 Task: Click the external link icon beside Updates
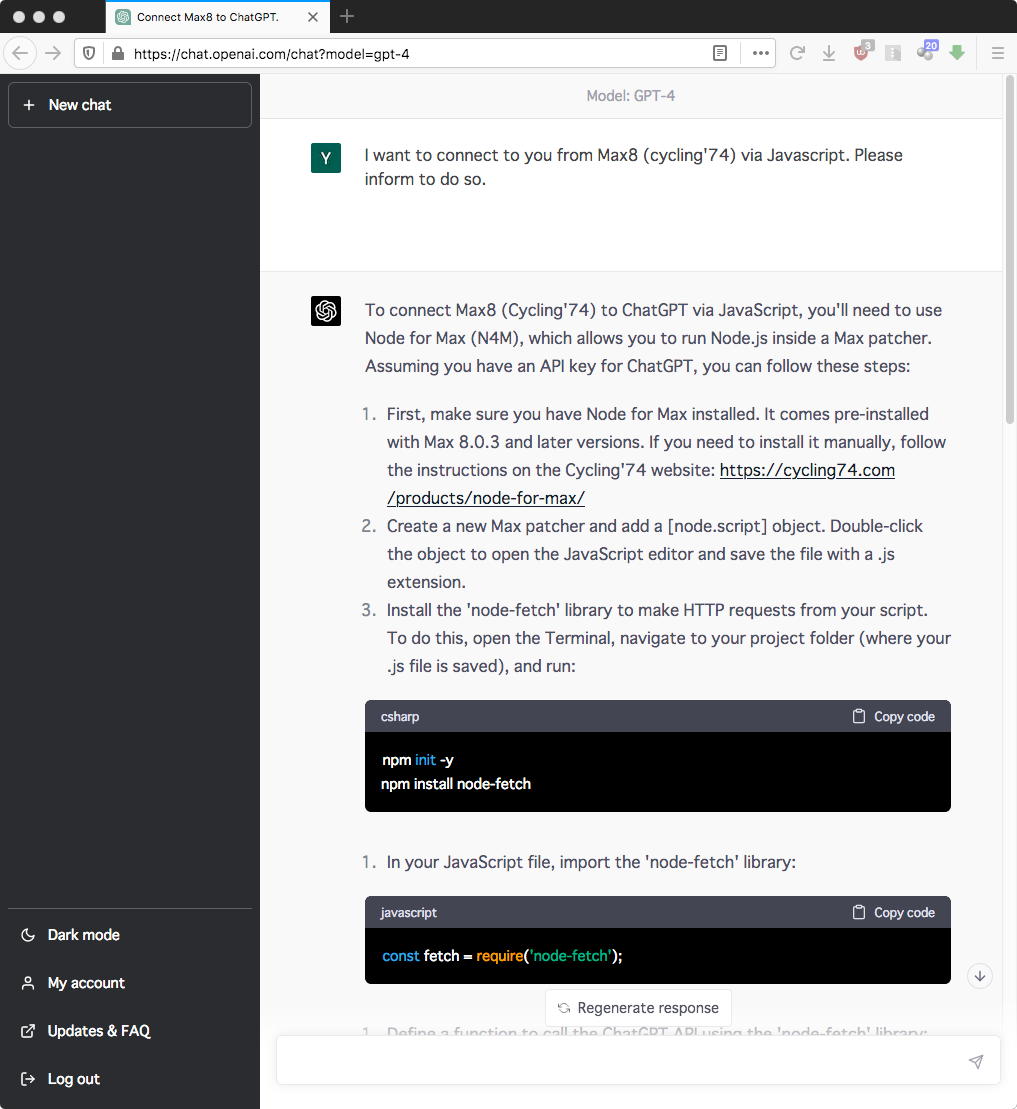click(28, 1031)
